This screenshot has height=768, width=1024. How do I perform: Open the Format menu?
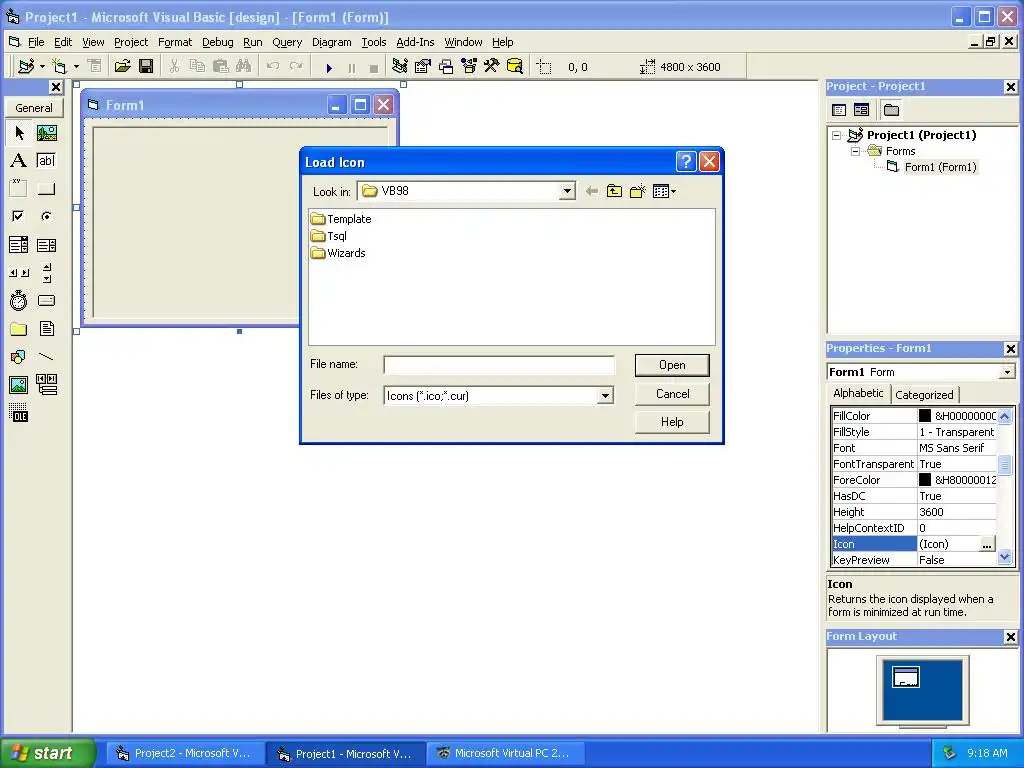175,42
